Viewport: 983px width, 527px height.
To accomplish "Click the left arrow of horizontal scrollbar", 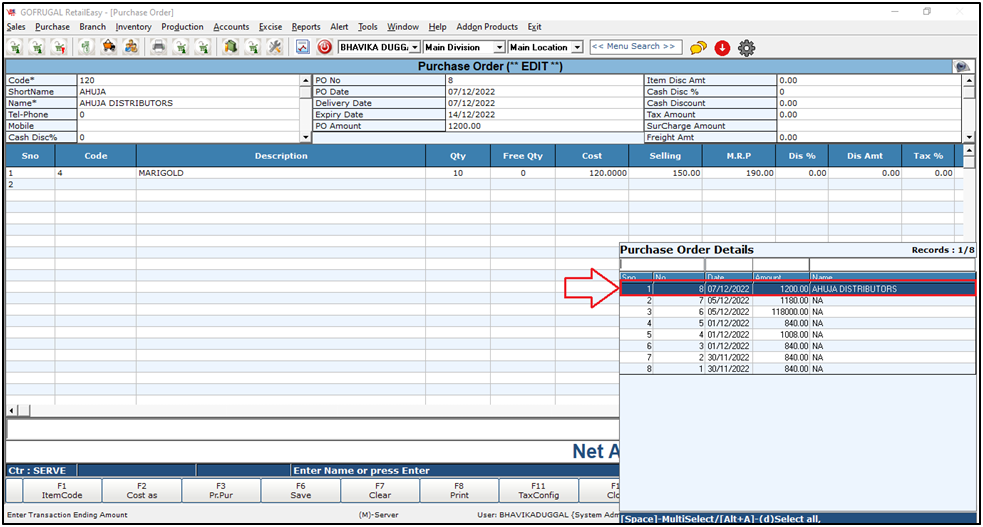I will point(12,411).
